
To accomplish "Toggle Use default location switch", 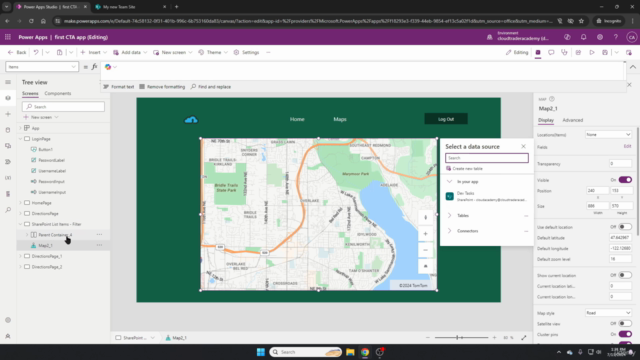I will tap(625, 227).
